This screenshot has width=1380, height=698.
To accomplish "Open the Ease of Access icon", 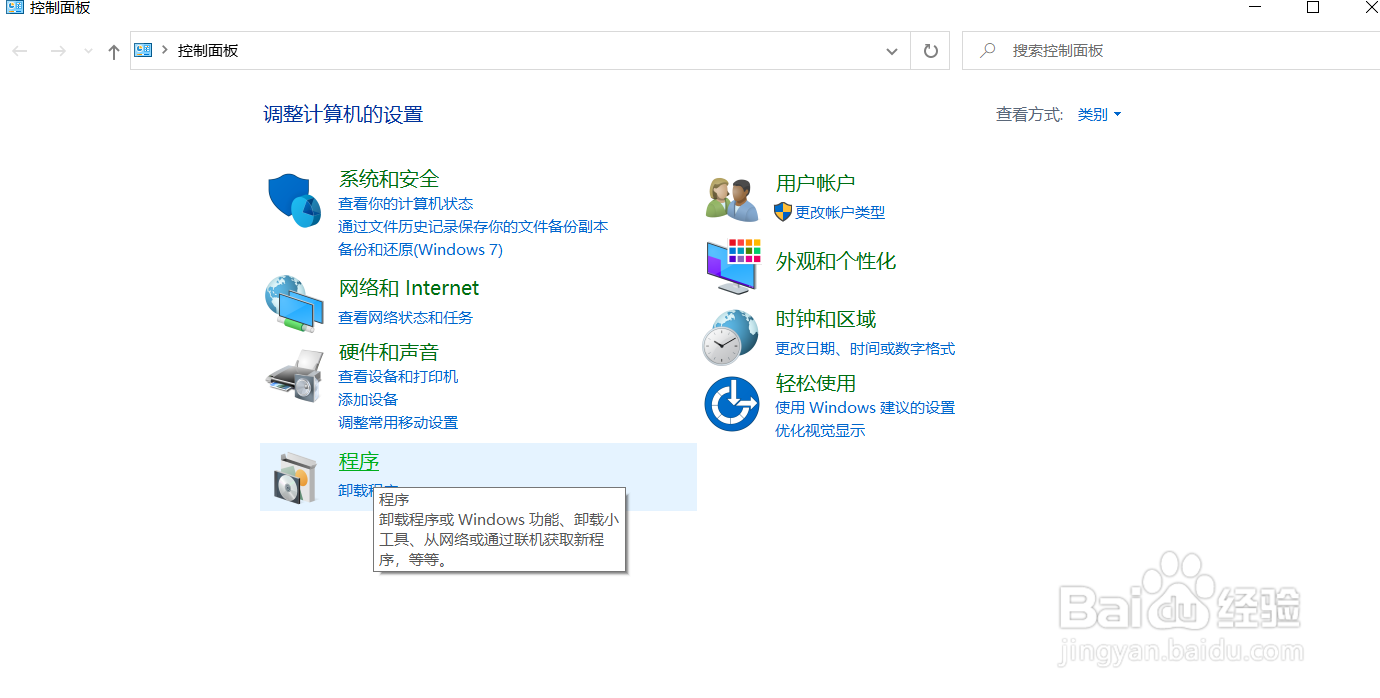I will [x=732, y=404].
